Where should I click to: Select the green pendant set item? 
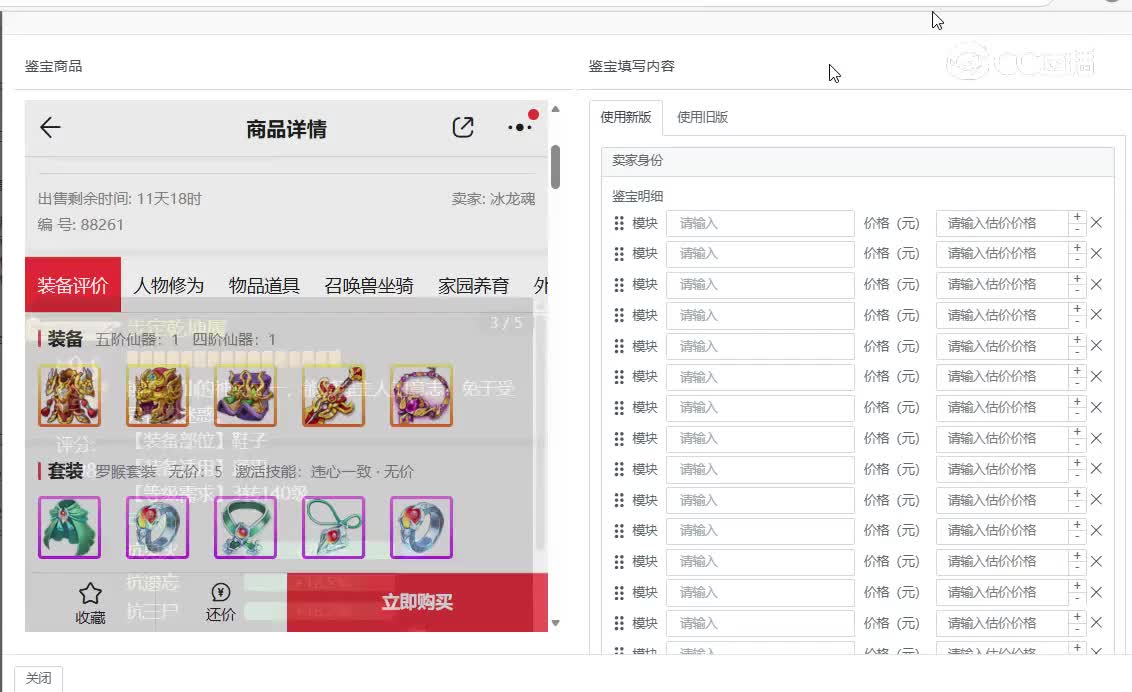click(334, 527)
